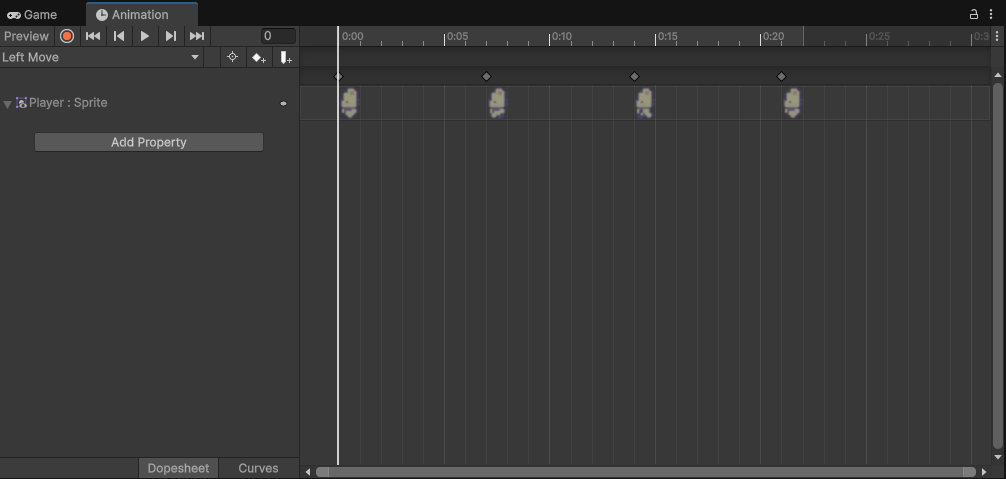The width and height of the screenshot is (1006, 479).
Task: Go to end of animation clip
Action: click(197, 36)
